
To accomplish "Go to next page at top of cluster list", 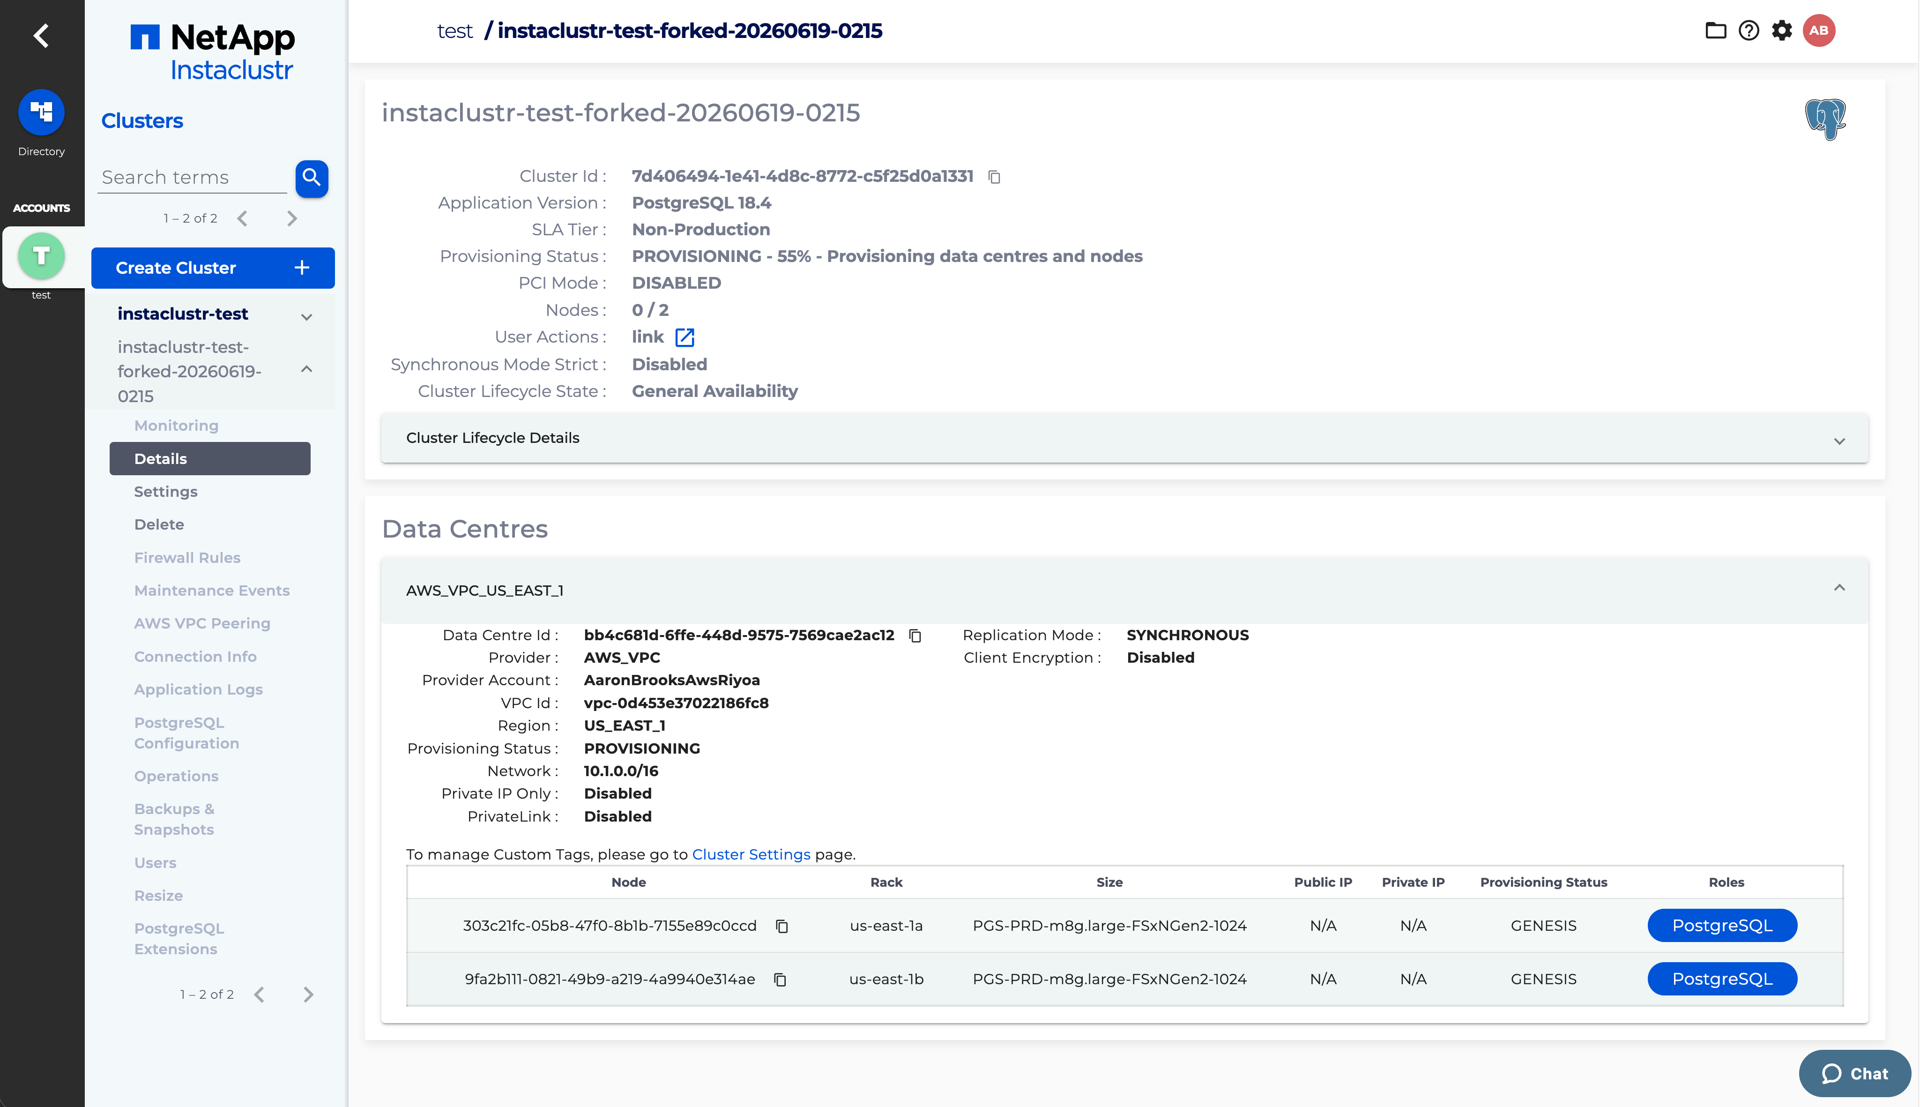I will click(x=292, y=219).
